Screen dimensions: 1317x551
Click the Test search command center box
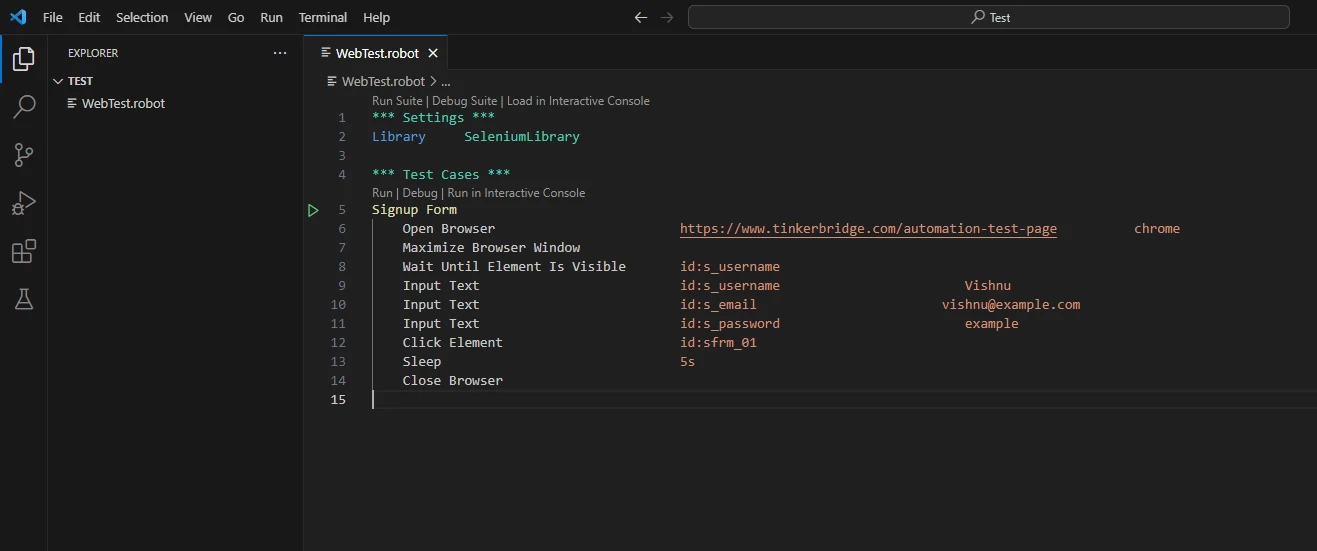tap(989, 17)
